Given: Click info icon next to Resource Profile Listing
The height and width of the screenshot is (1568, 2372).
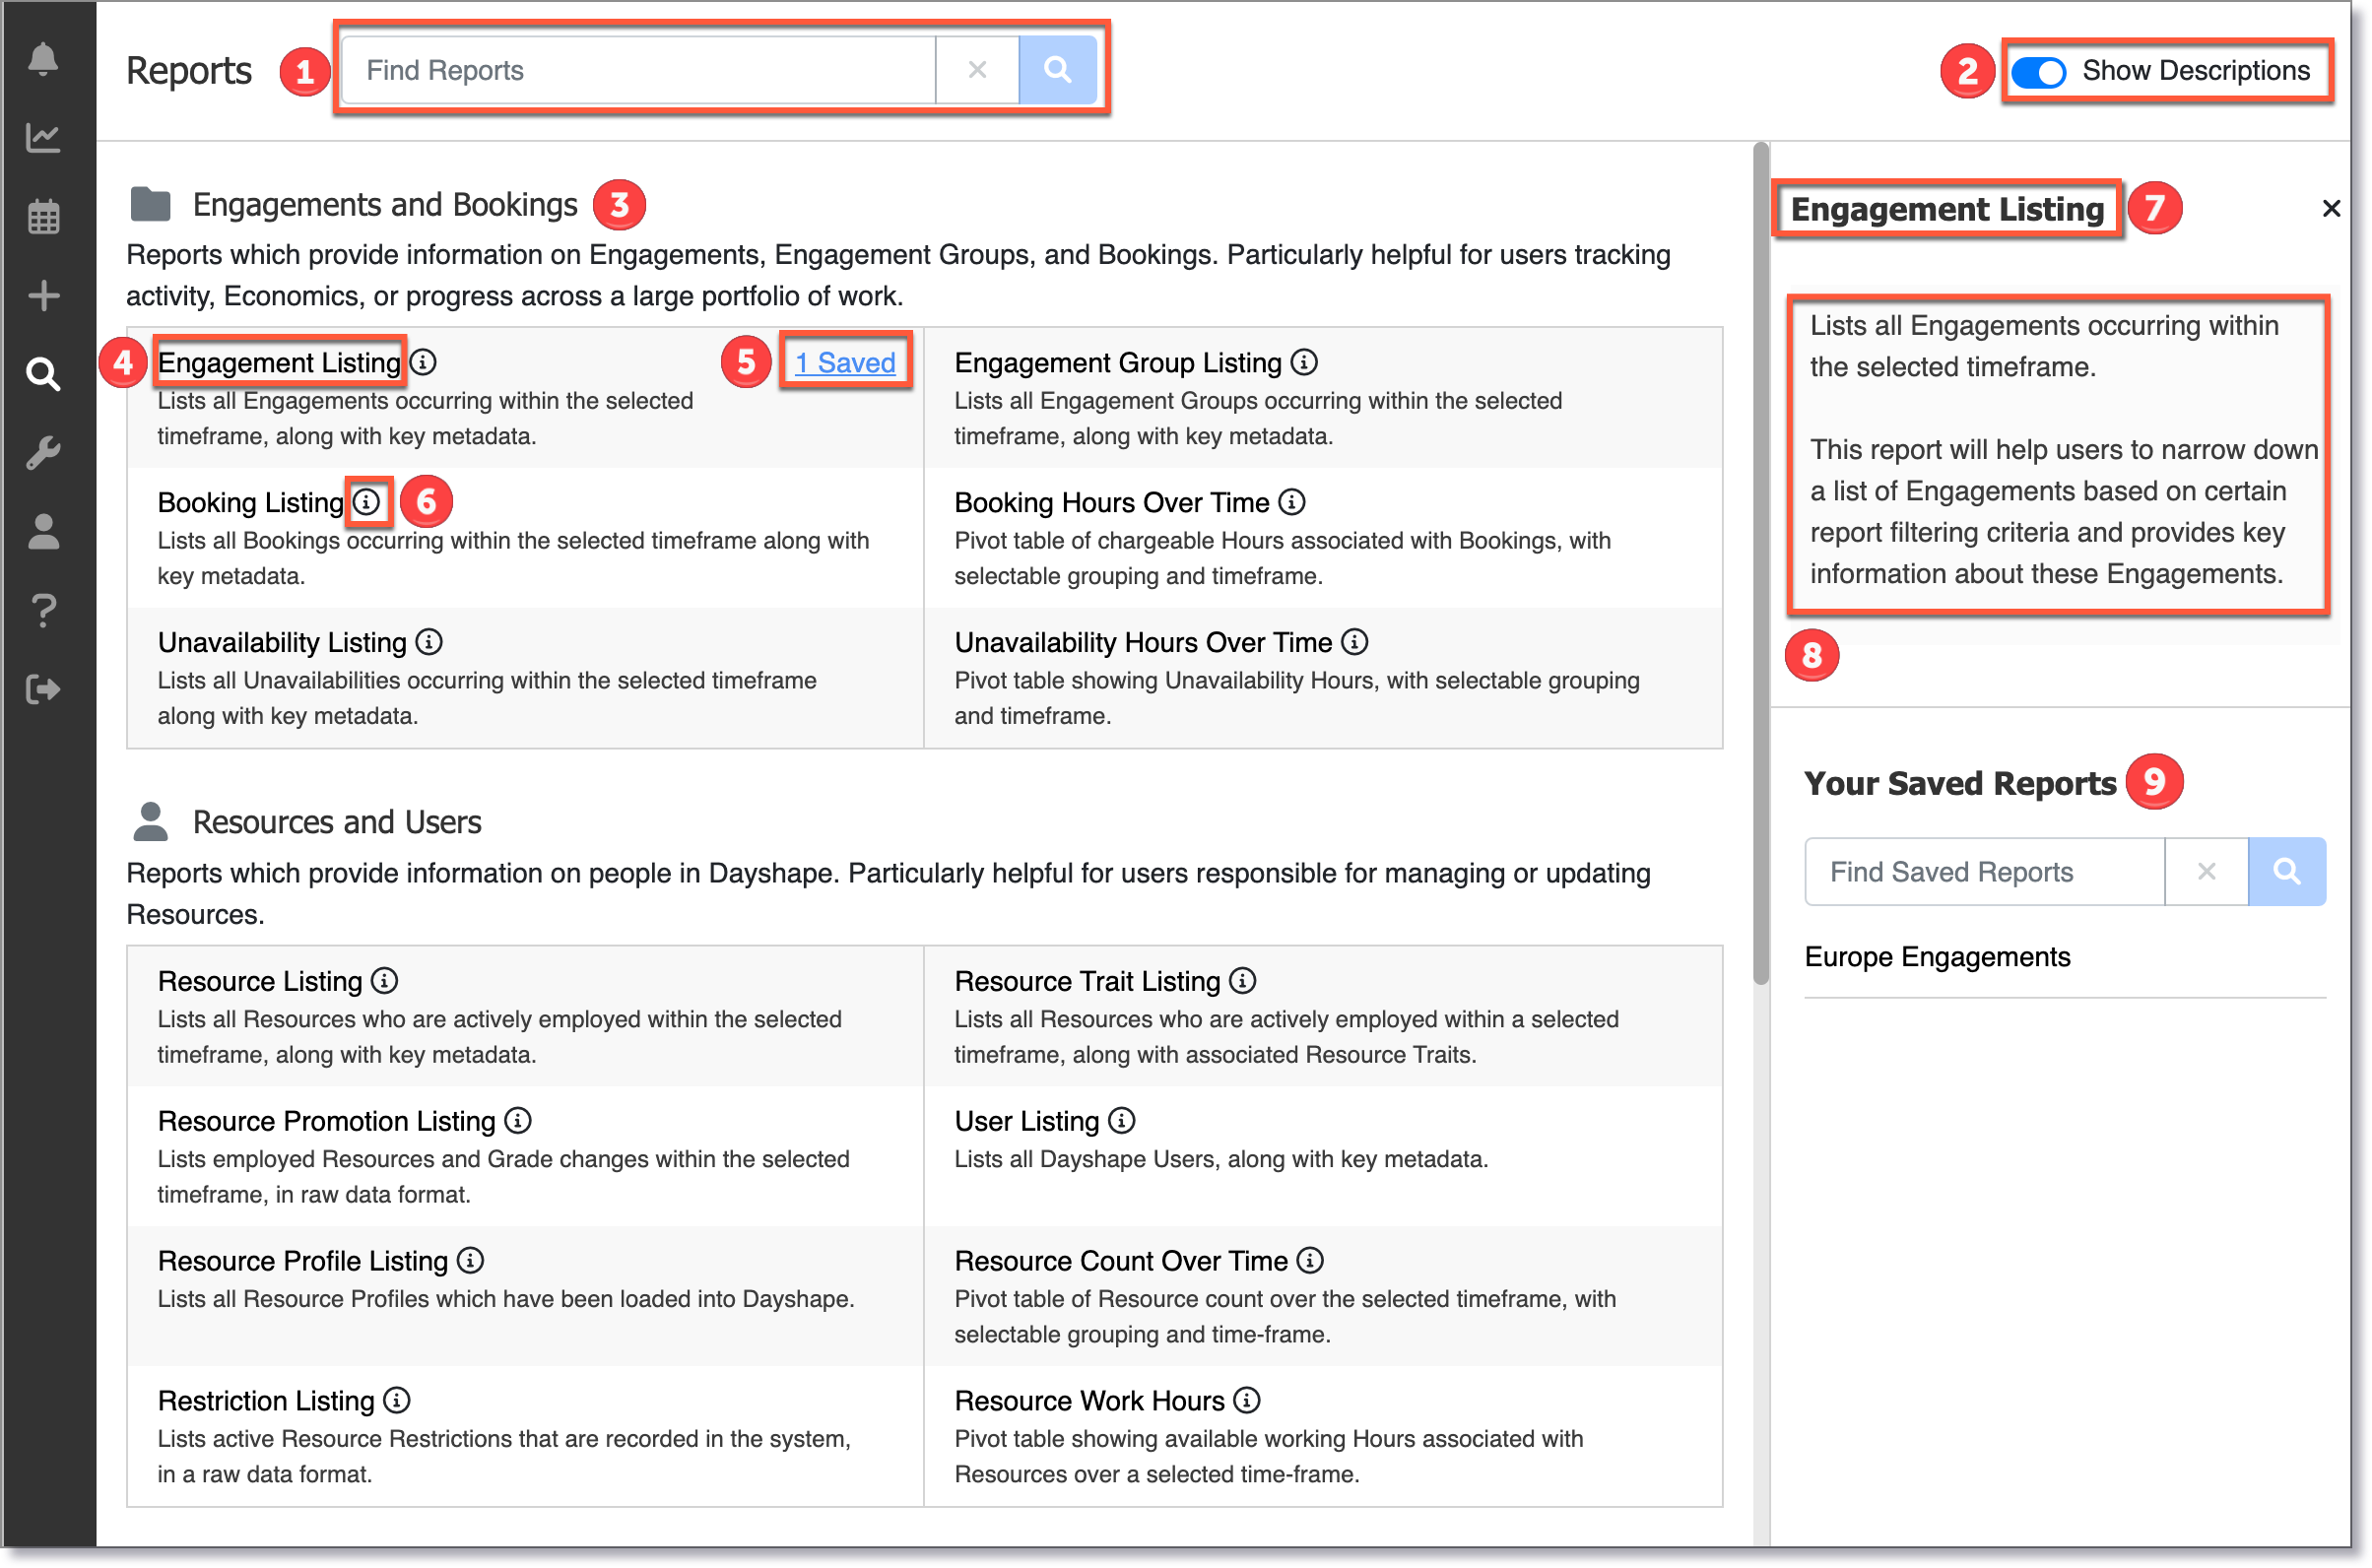Looking at the screenshot, I should (x=470, y=1261).
